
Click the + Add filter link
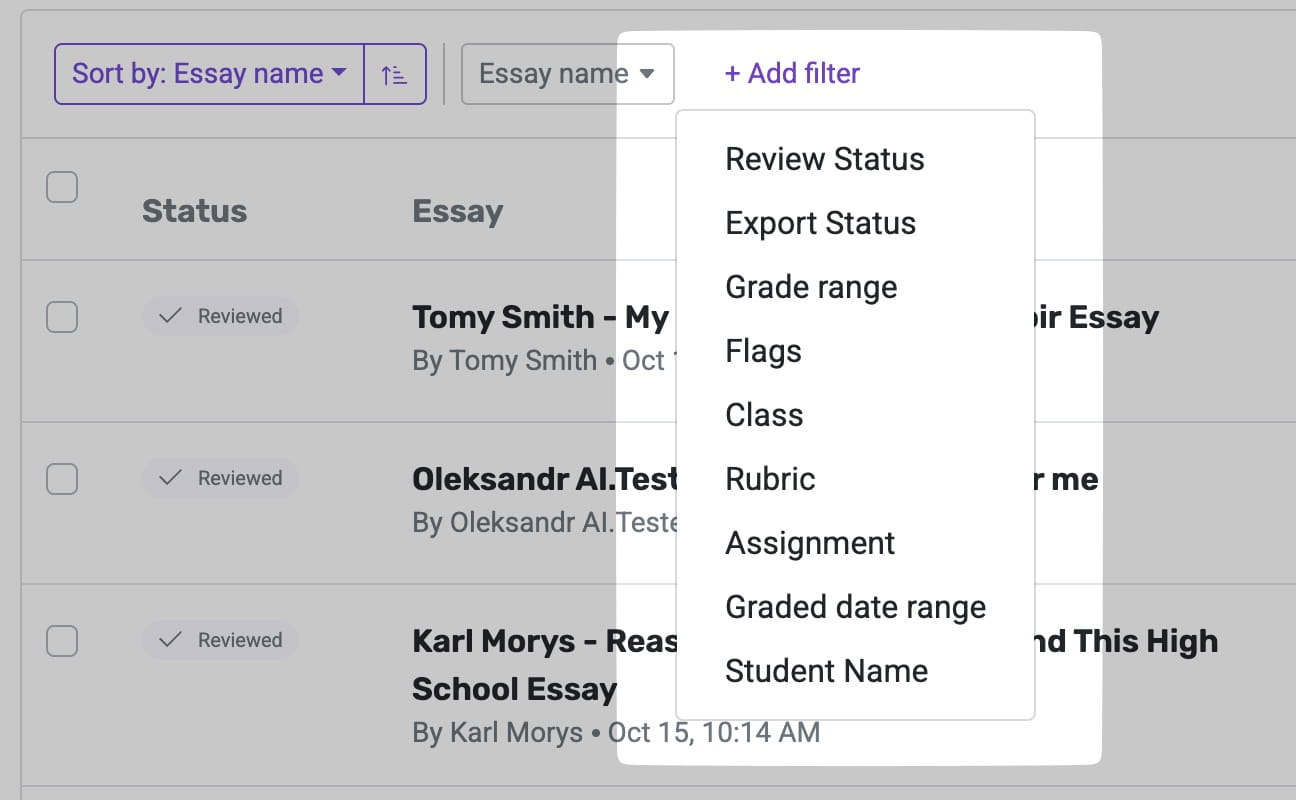(x=792, y=74)
